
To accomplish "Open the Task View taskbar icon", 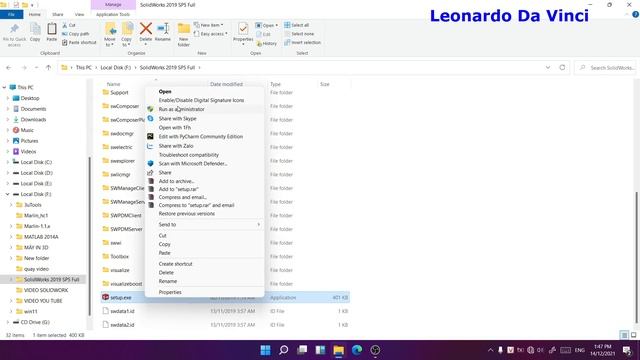I will point(302,350).
